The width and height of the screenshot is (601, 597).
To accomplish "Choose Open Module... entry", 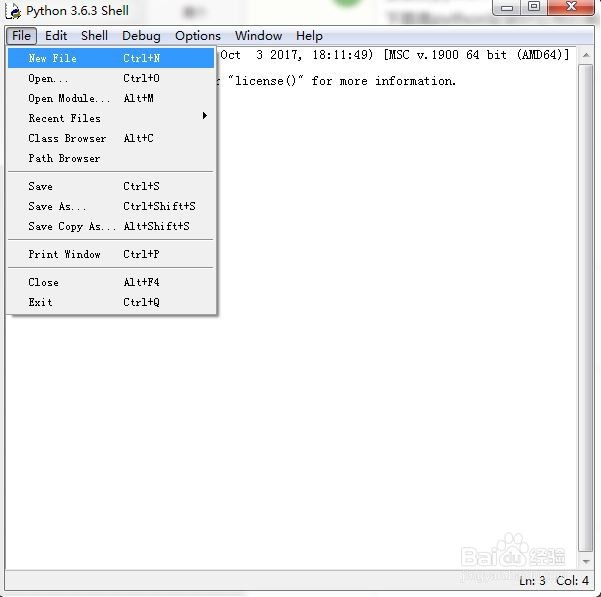I will point(111,98).
